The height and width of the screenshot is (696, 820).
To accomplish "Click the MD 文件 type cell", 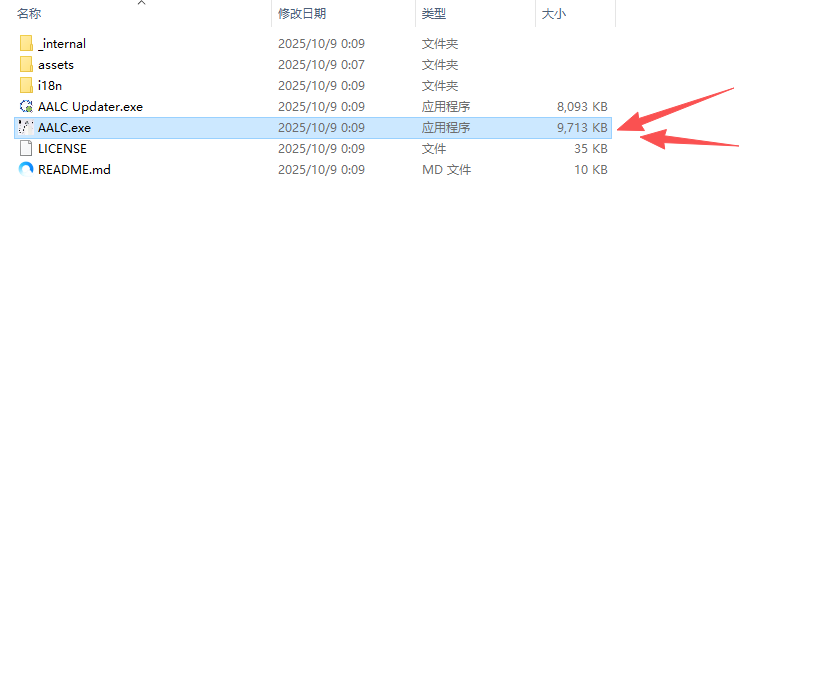I will click(x=446, y=170).
